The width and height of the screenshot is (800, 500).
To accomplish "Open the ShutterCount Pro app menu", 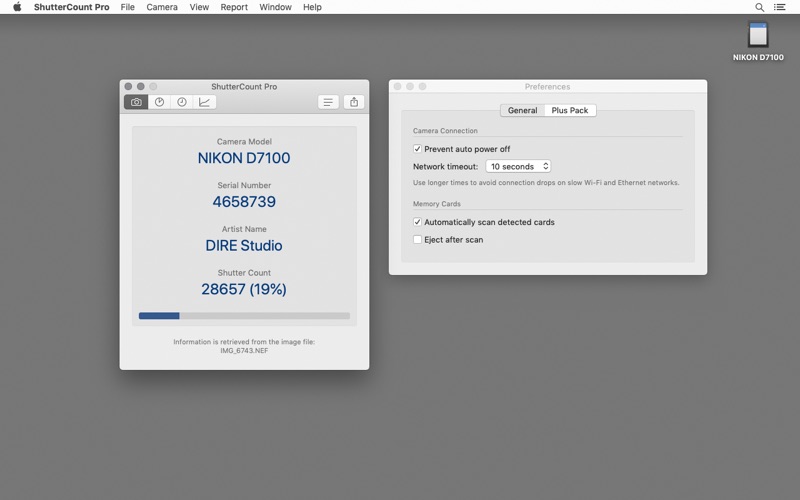I will click(x=71, y=7).
